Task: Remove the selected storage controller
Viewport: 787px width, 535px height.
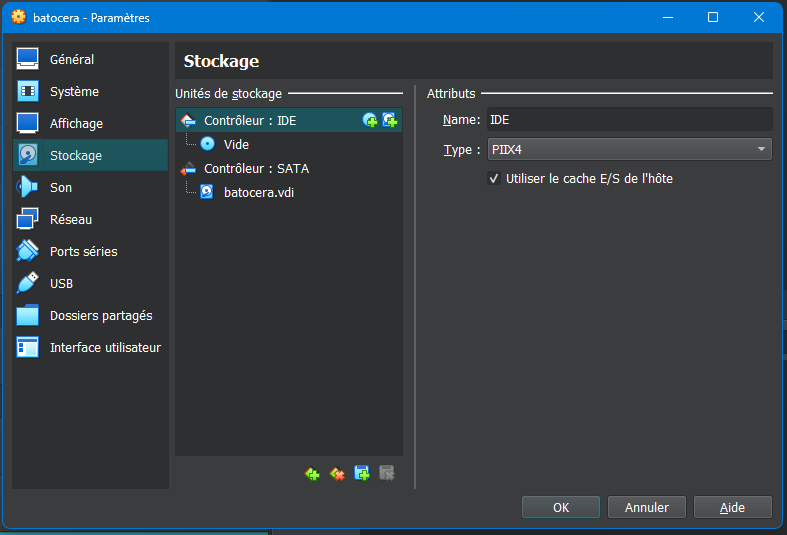Action: pyautogui.click(x=337, y=473)
